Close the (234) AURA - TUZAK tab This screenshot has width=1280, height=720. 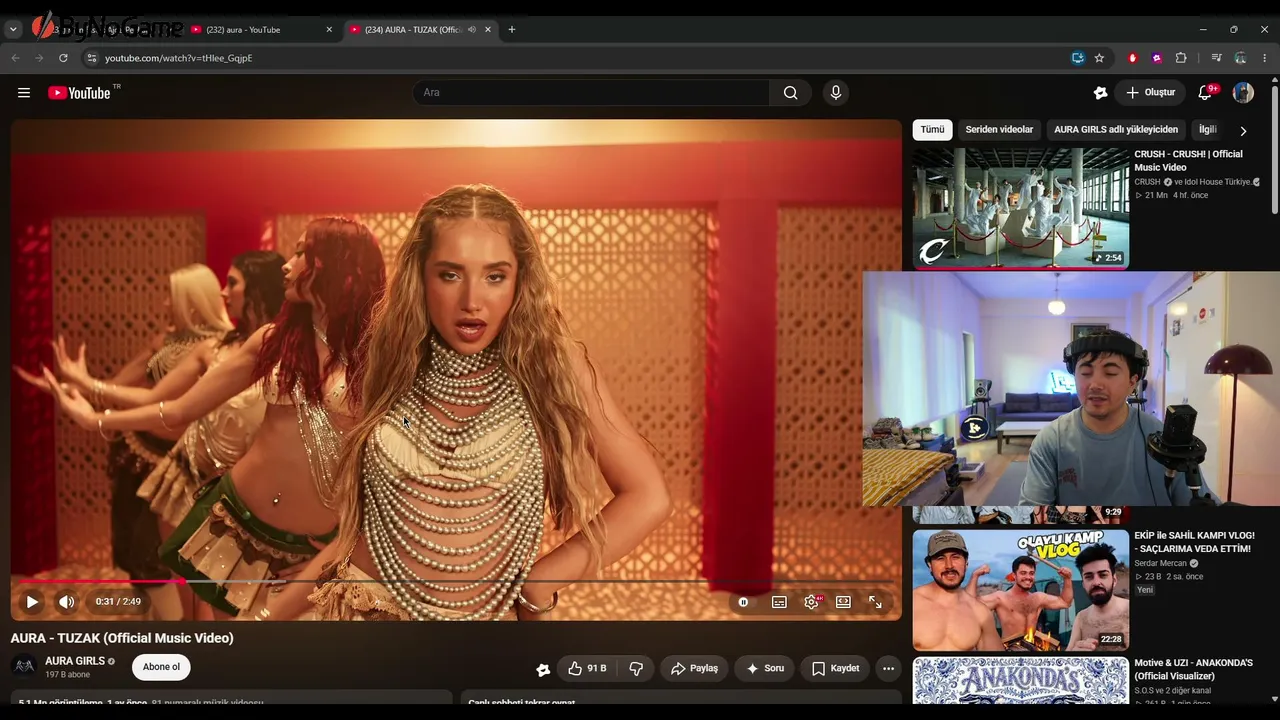488,30
